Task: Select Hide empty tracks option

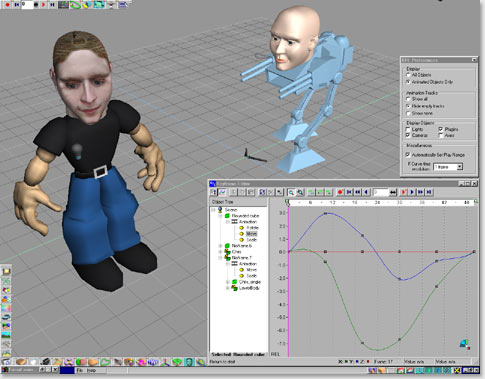Action: click(x=425, y=106)
